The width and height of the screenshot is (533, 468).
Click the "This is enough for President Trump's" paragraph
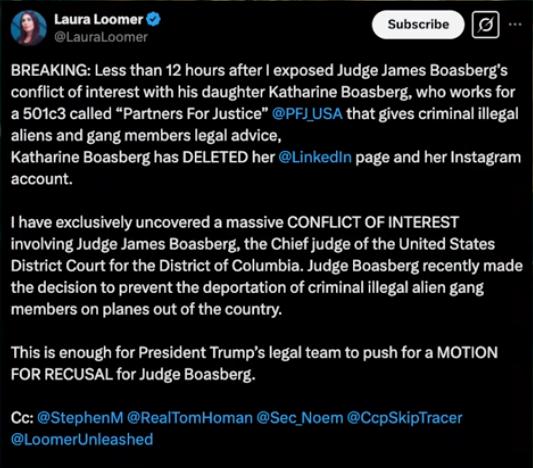click(254, 363)
